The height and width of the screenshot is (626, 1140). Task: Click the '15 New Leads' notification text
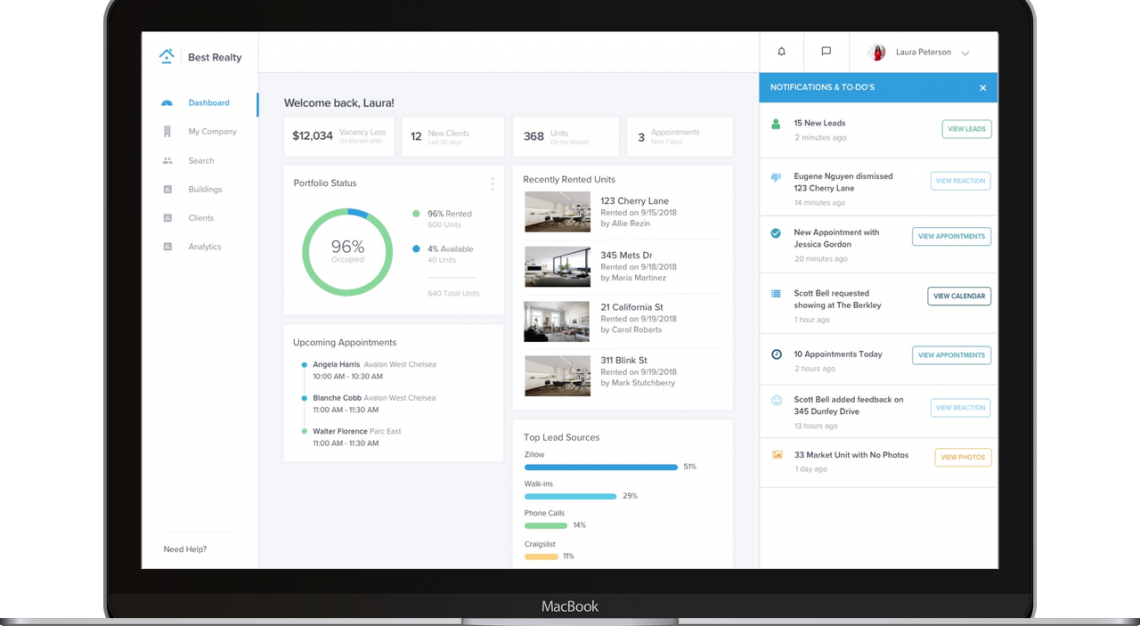819,124
